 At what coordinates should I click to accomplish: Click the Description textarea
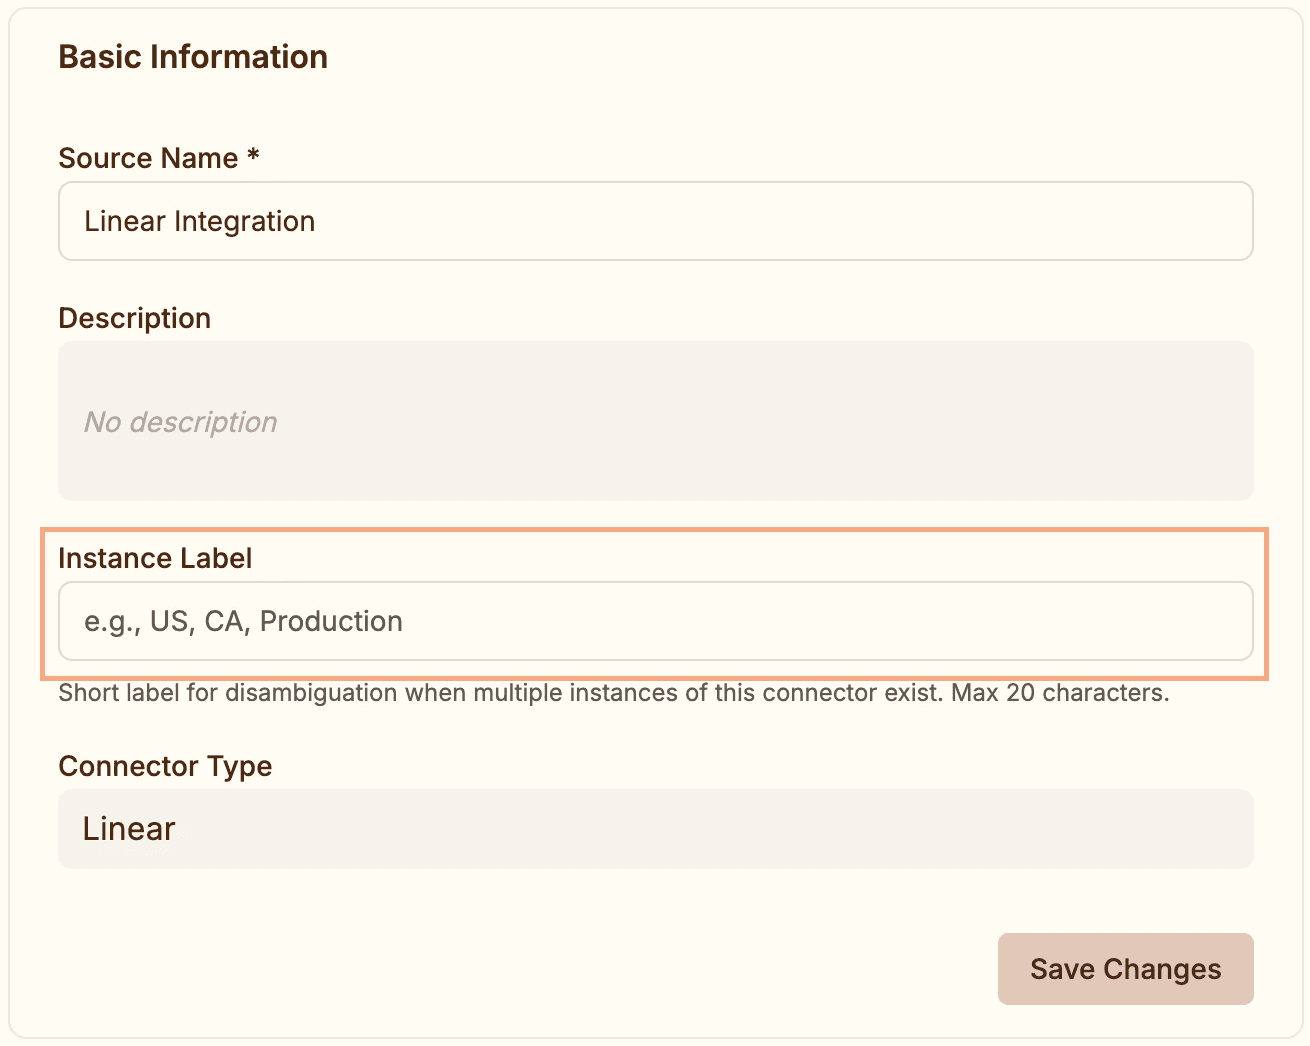[655, 421]
